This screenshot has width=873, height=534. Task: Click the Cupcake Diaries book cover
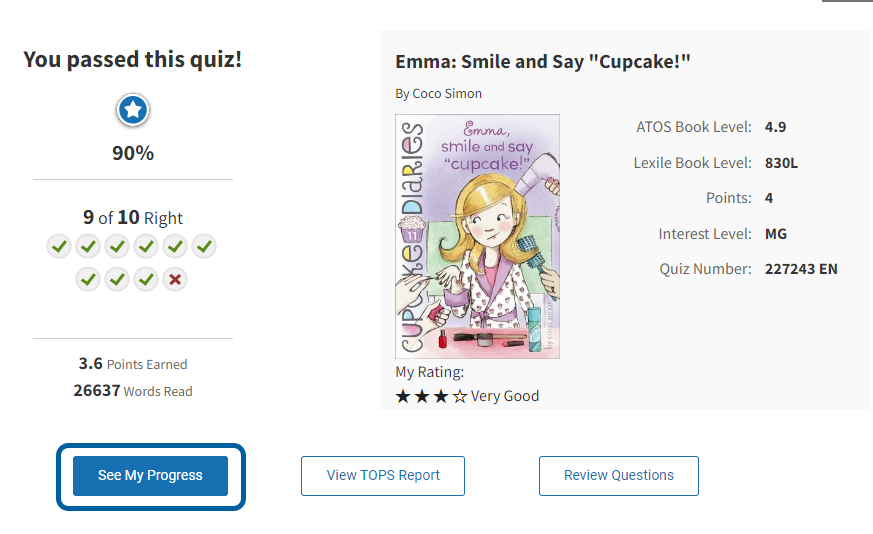point(477,236)
